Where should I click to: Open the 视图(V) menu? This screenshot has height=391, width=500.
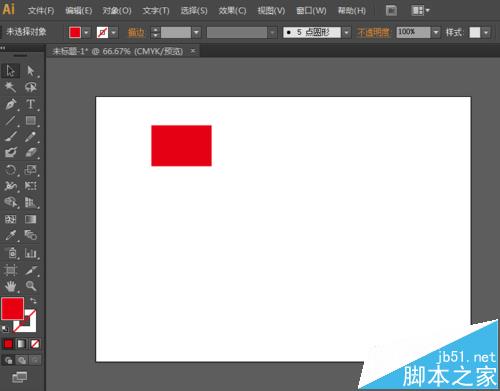pyautogui.click(x=271, y=11)
